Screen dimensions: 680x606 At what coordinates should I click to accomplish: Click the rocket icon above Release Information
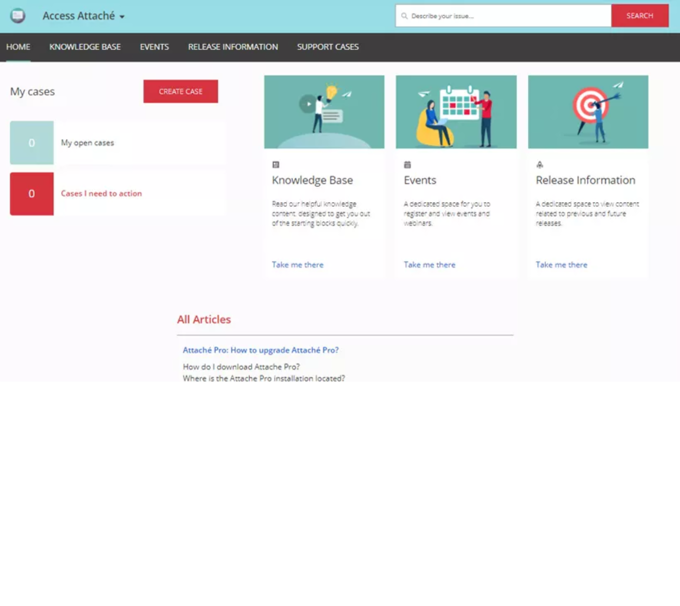pyautogui.click(x=539, y=164)
